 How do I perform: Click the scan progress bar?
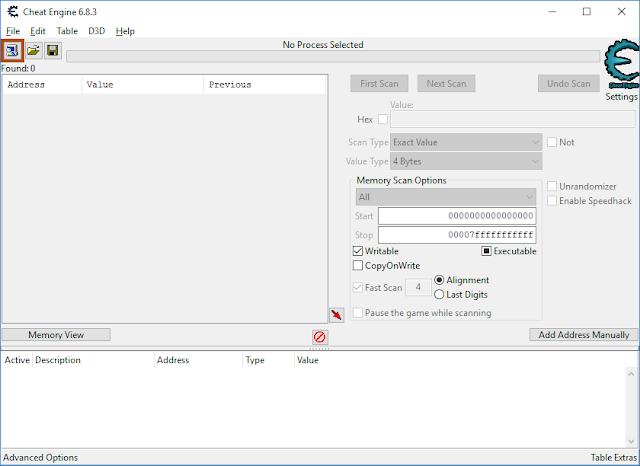pyautogui.click(x=333, y=56)
